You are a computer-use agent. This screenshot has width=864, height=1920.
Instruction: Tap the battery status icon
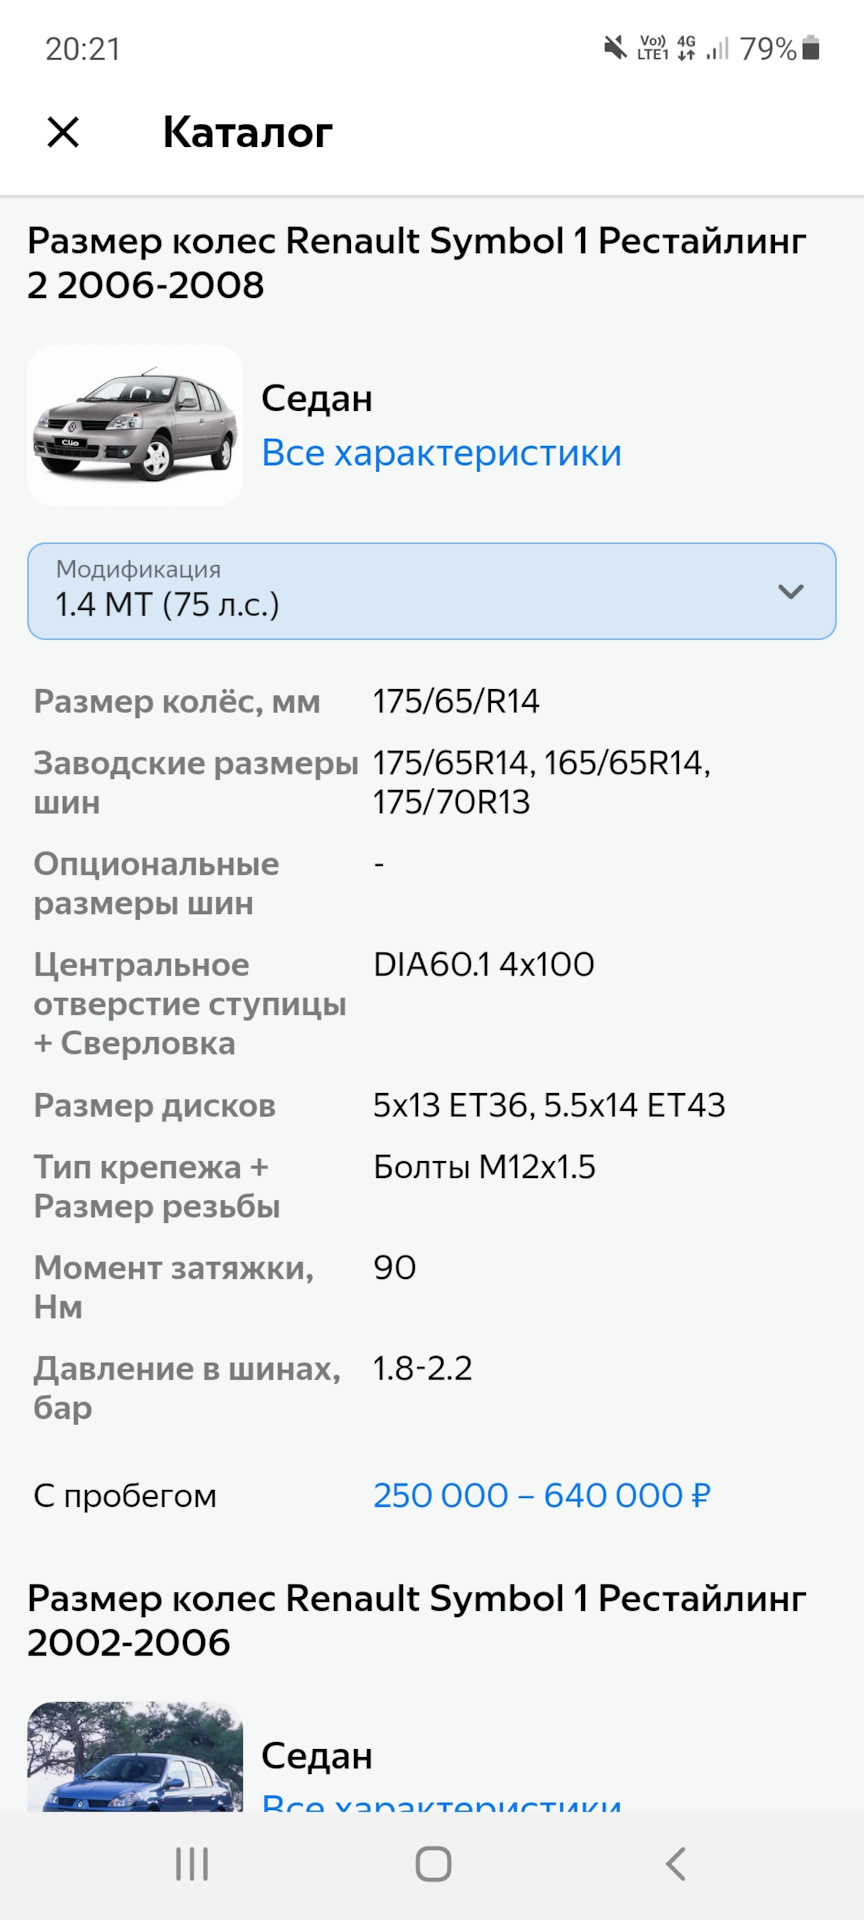811,48
